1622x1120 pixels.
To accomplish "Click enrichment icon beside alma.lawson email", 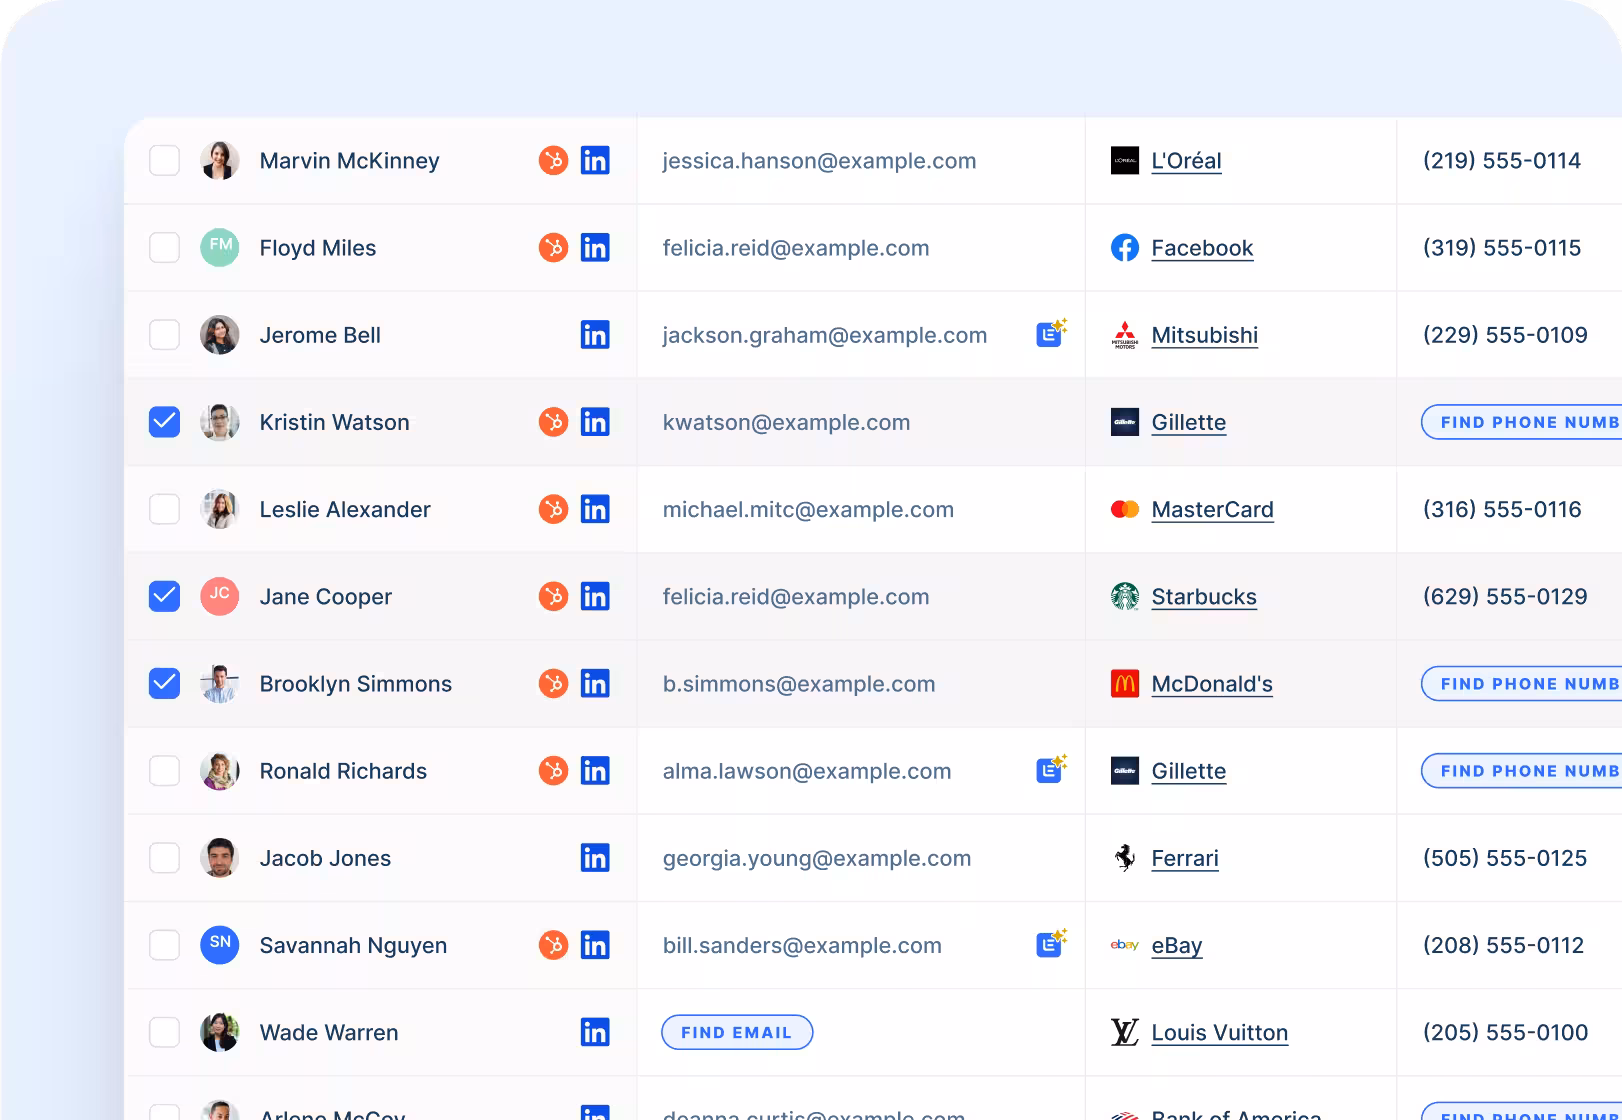I will click(1051, 769).
